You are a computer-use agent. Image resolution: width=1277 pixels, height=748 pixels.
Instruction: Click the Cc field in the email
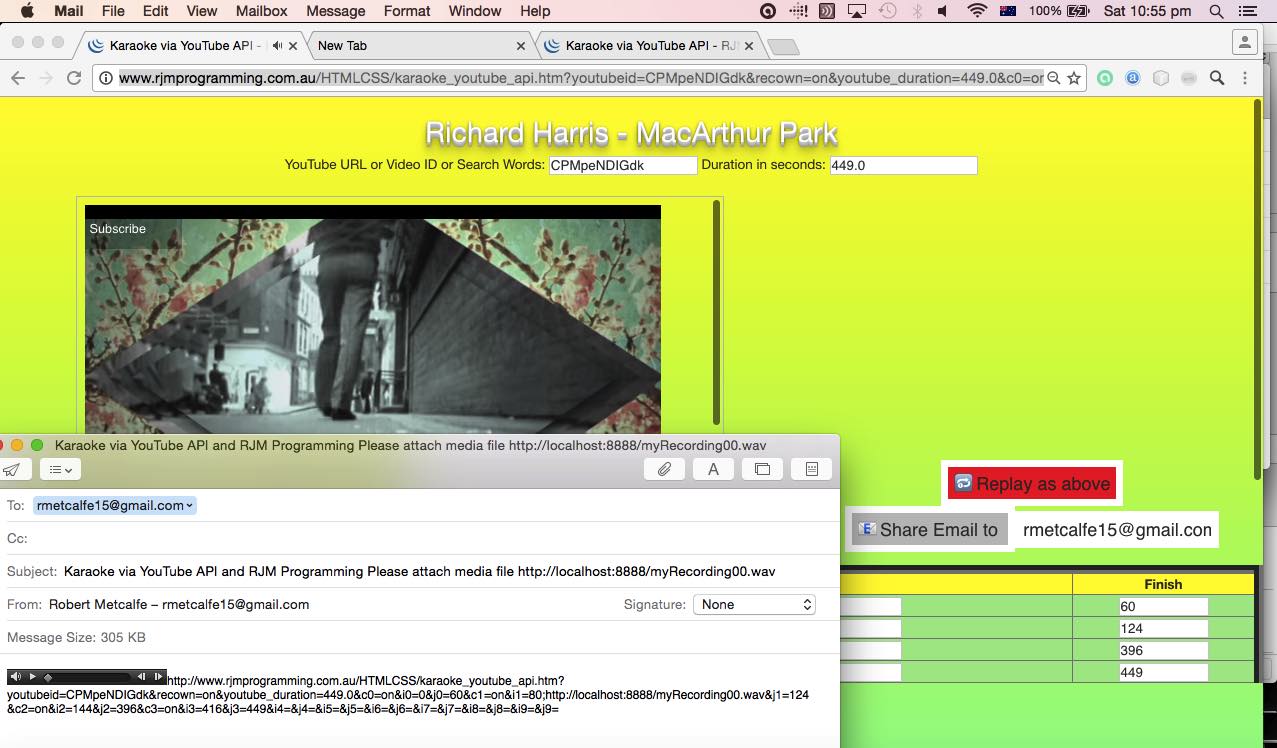pos(420,538)
